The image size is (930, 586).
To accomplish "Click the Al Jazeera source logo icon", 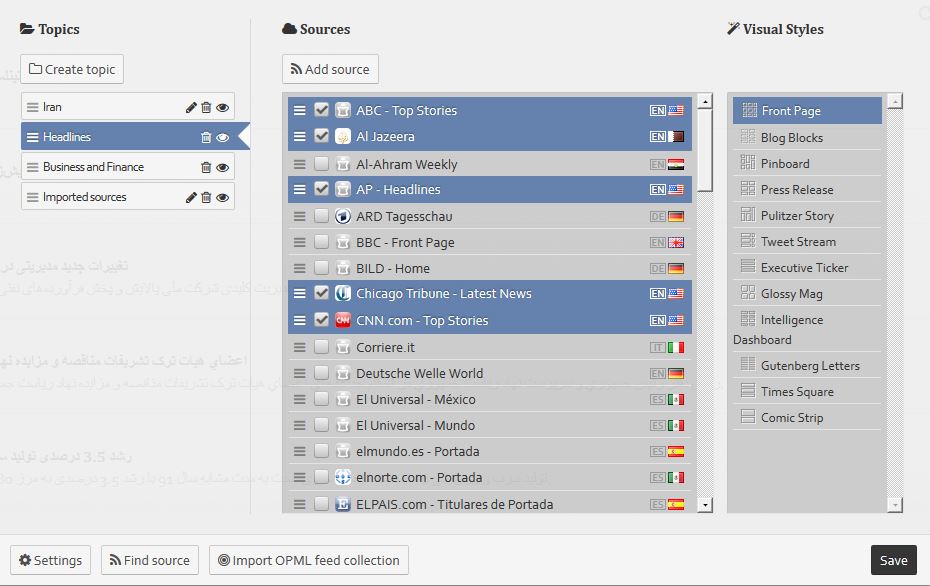I will coord(343,136).
